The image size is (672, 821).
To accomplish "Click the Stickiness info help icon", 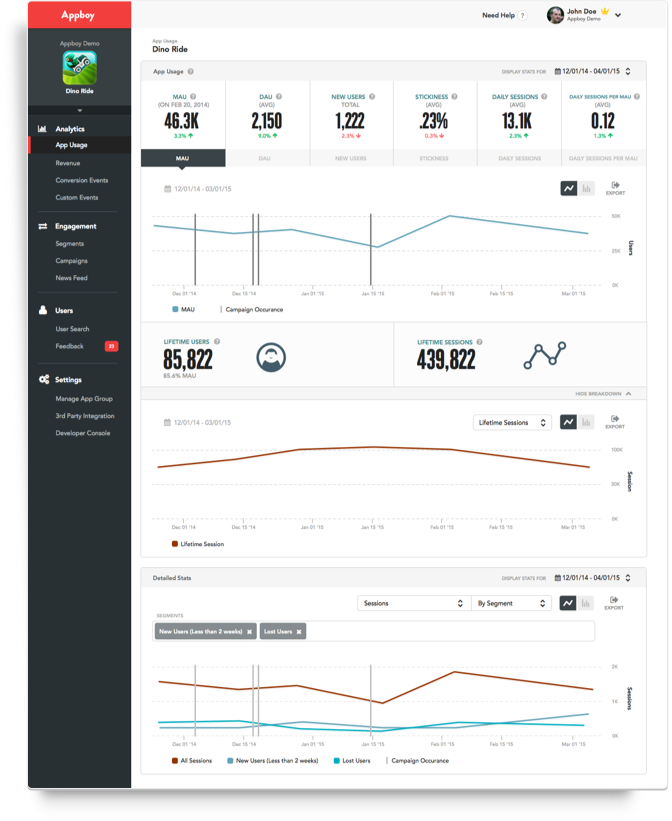I will tap(454, 97).
